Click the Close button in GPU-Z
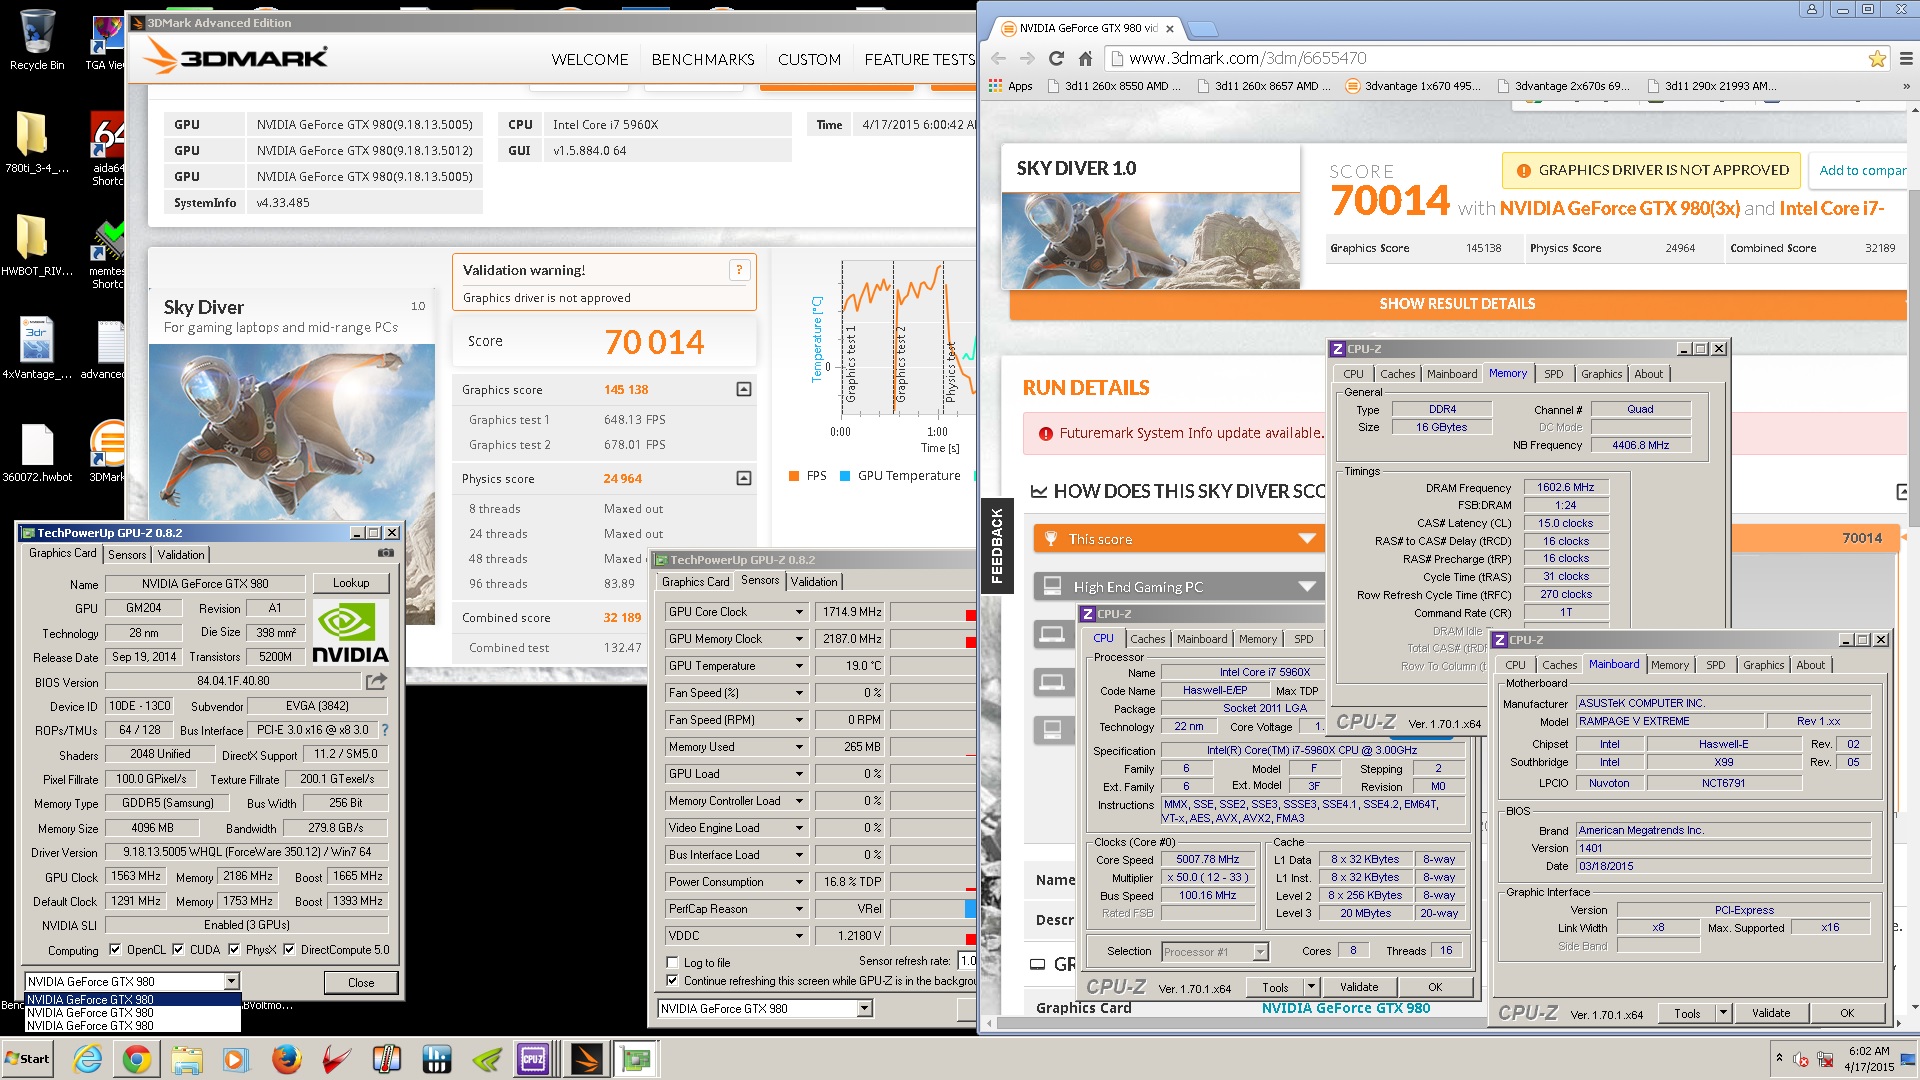Viewport: 1920px width, 1080px height. tap(361, 983)
